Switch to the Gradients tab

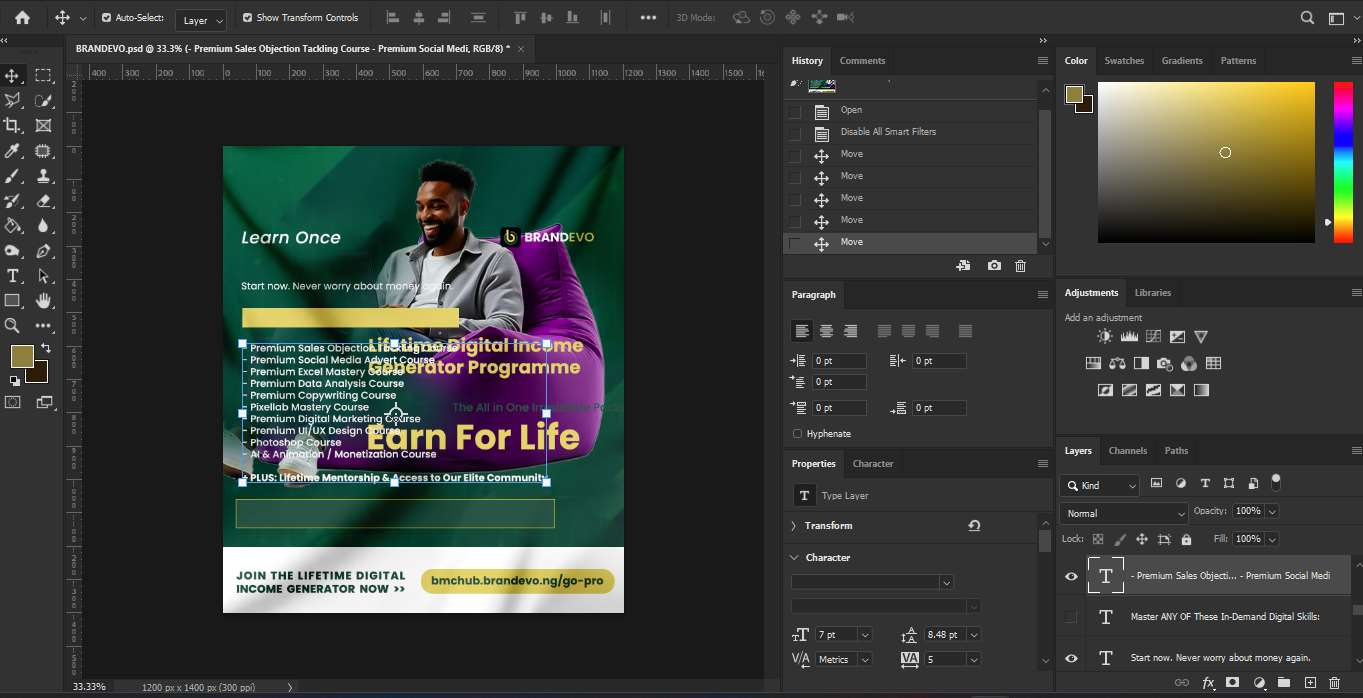1182,61
